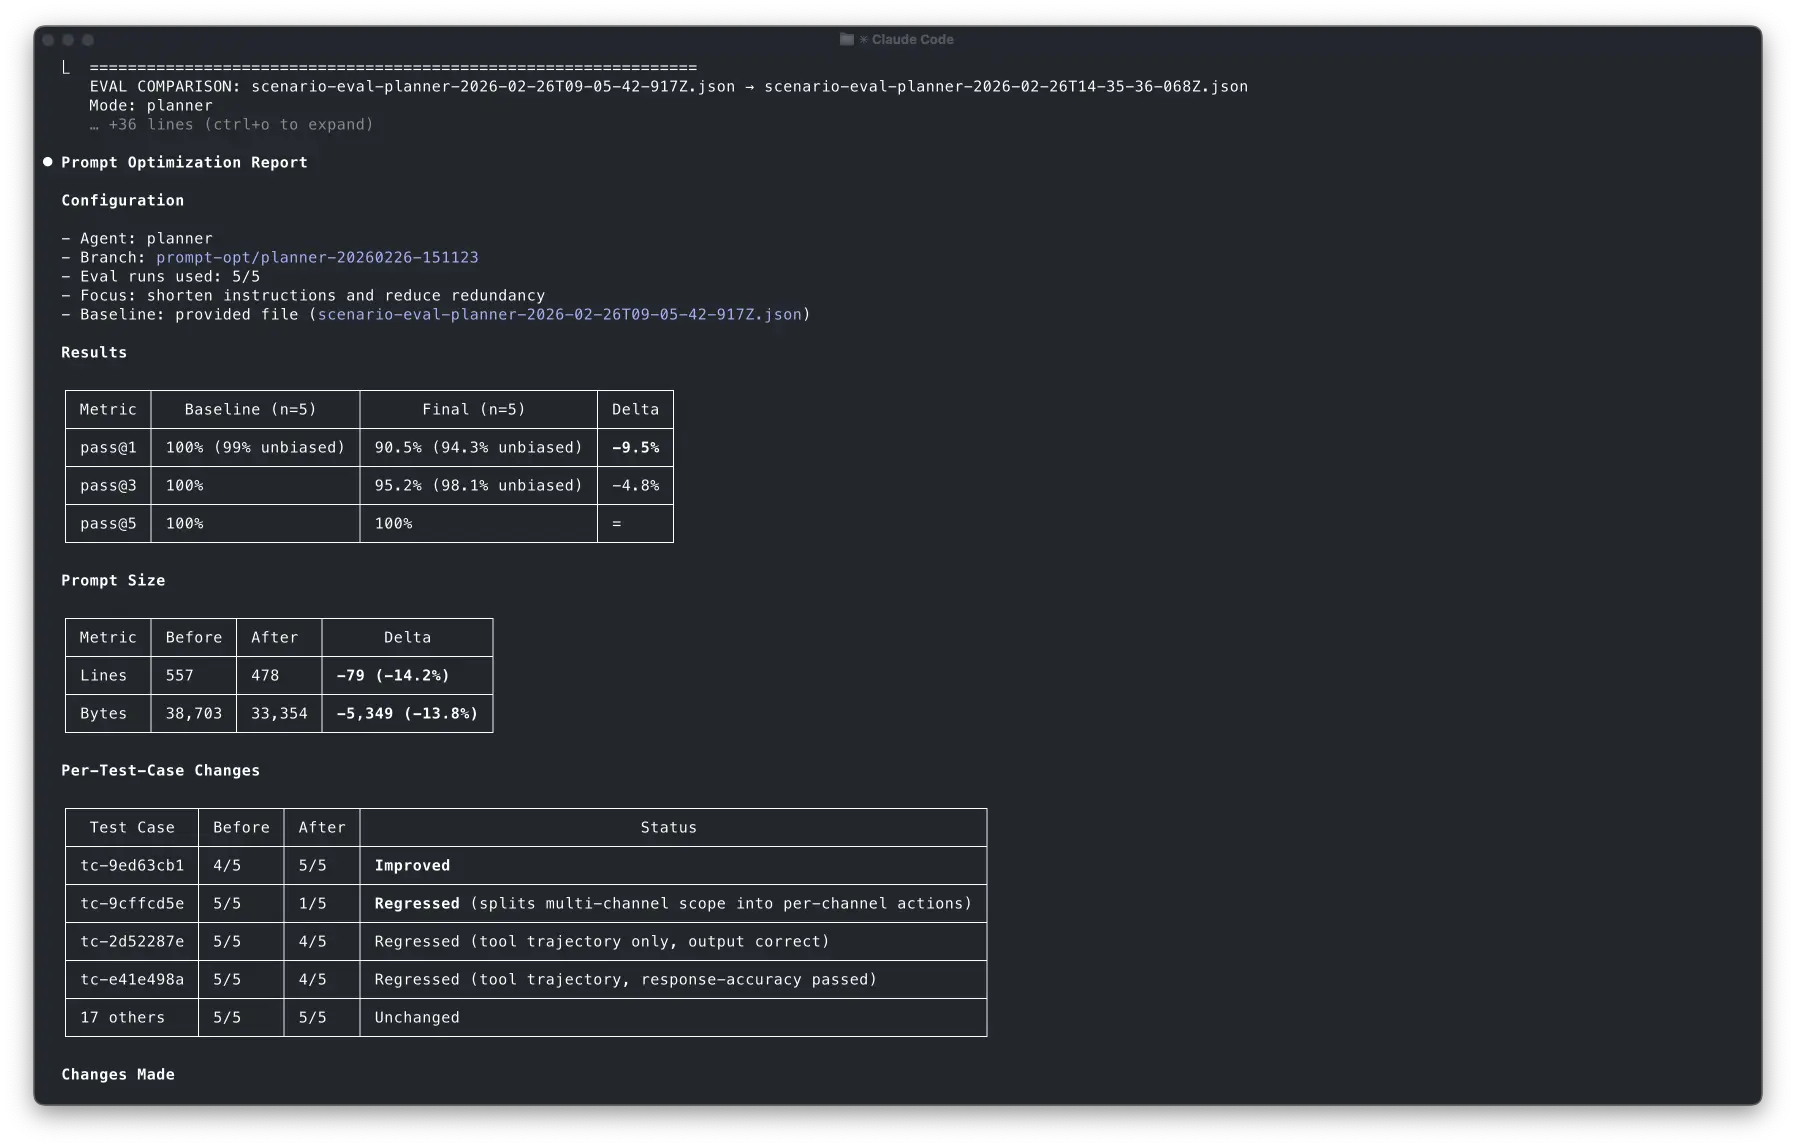
Task: Click the arrow between the eval JSON filenames
Action: 749,87
